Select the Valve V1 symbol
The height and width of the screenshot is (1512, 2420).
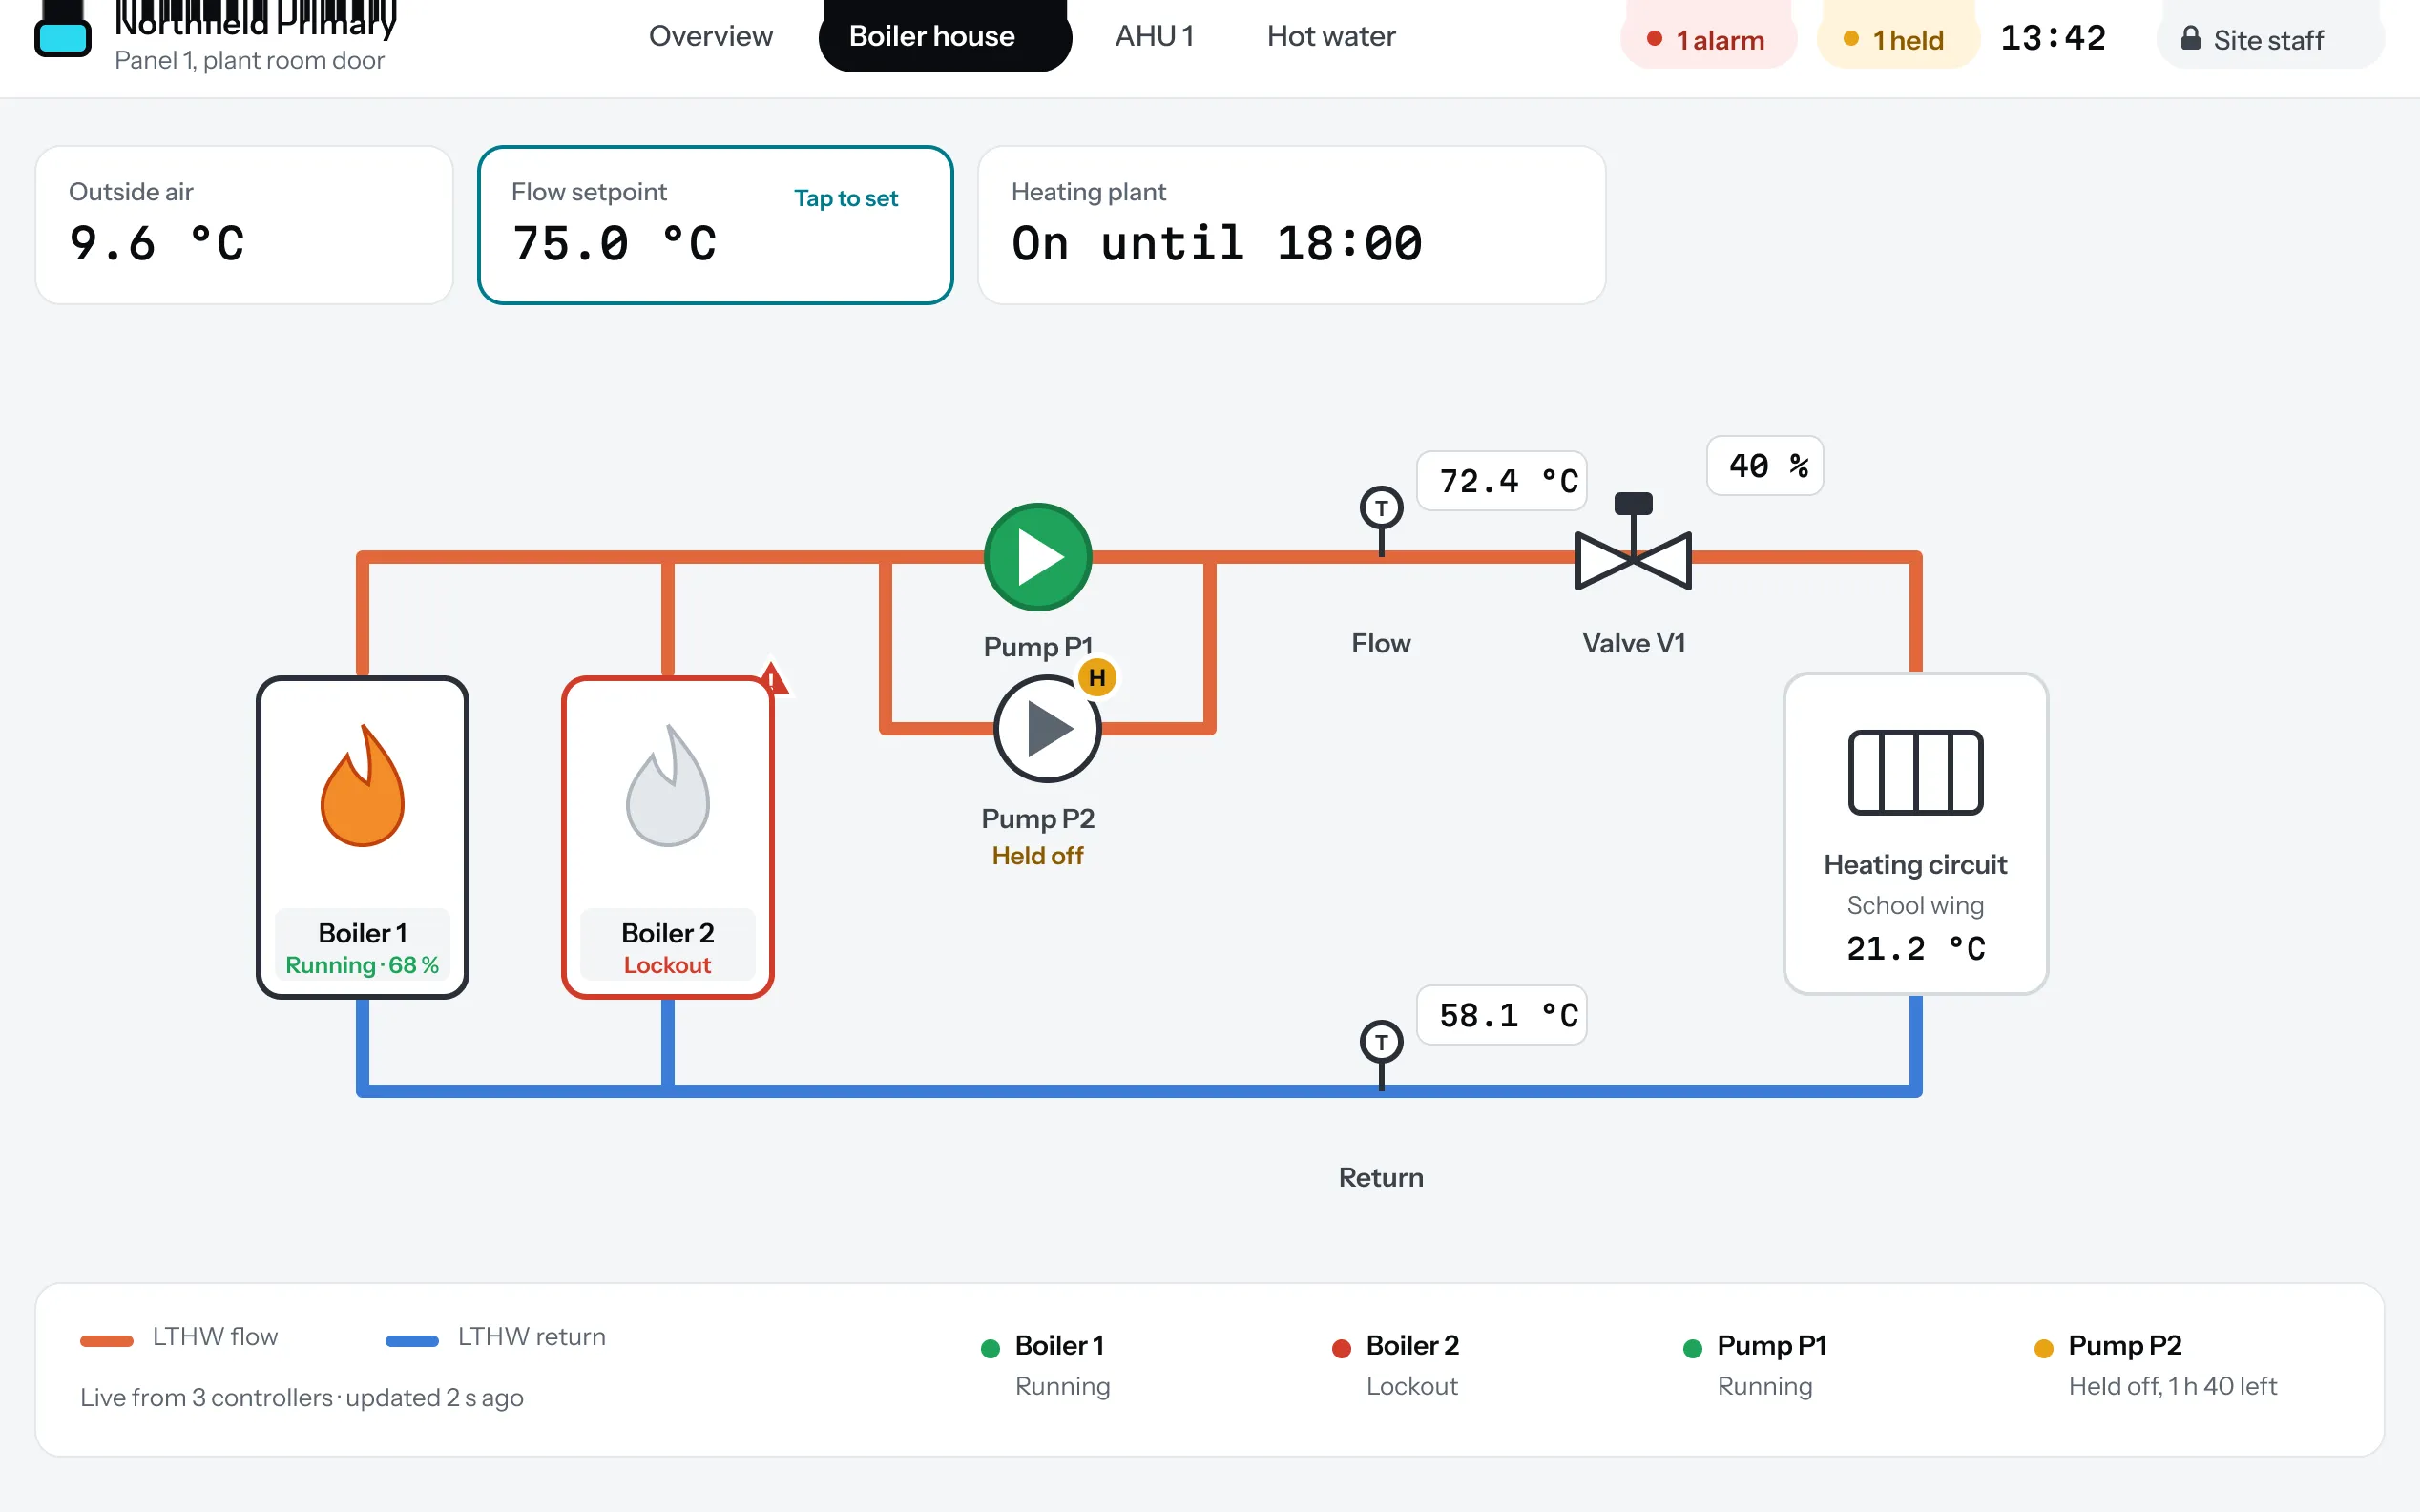pyautogui.click(x=1633, y=543)
